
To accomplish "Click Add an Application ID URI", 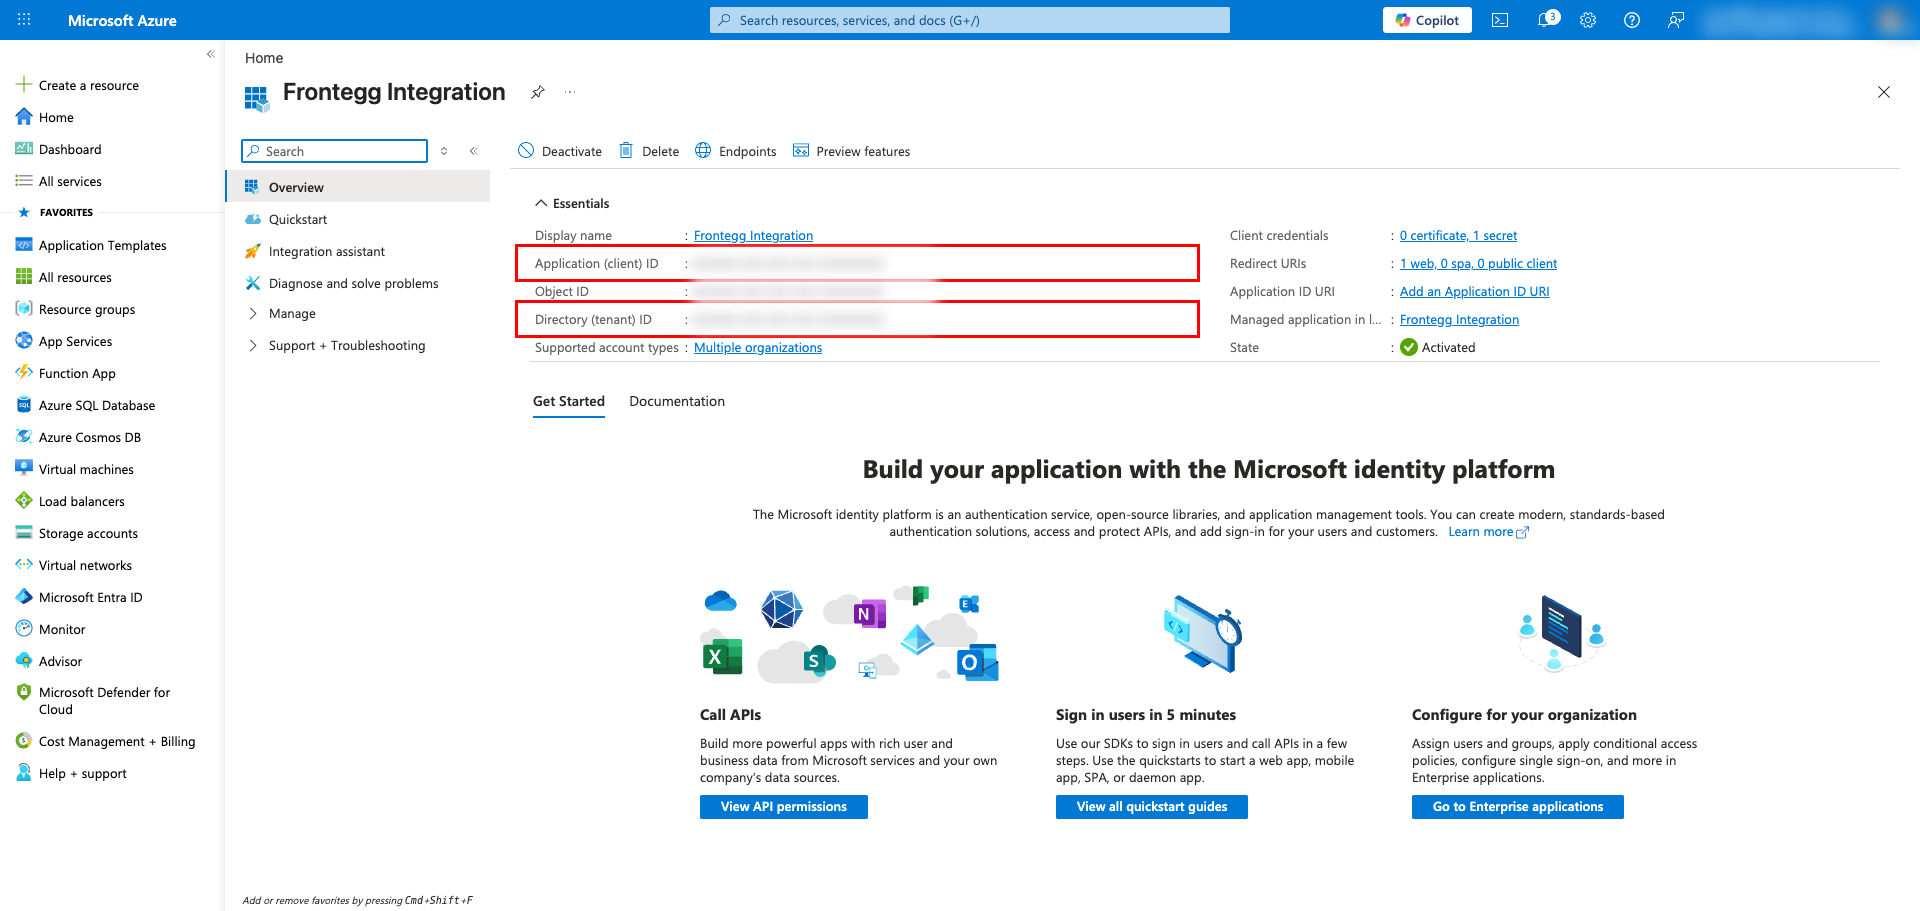I will [x=1474, y=291].
